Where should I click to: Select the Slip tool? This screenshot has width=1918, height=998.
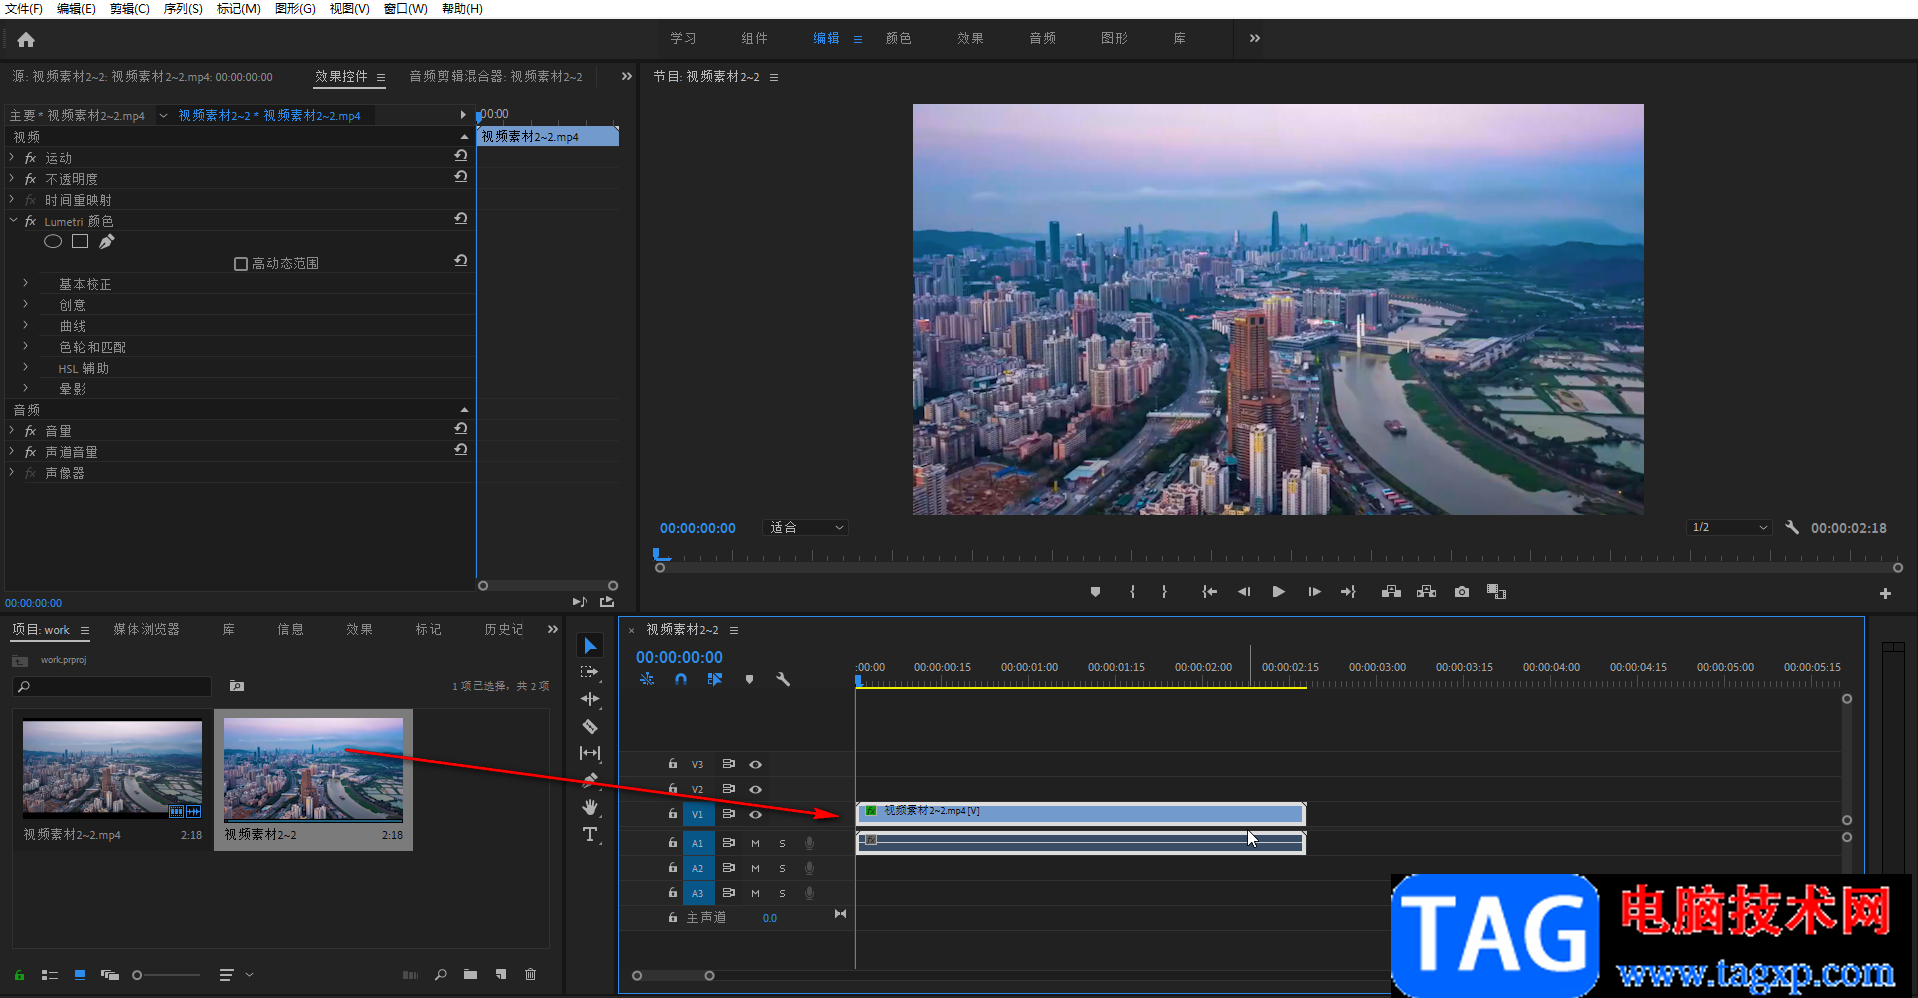[590, 753]
